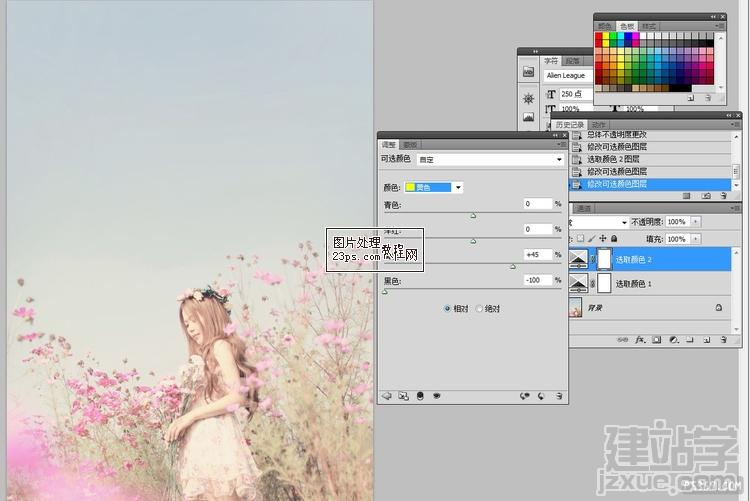Switch to the 调整 Adjustments tab

pyautogui.click(x=388, y=145)
